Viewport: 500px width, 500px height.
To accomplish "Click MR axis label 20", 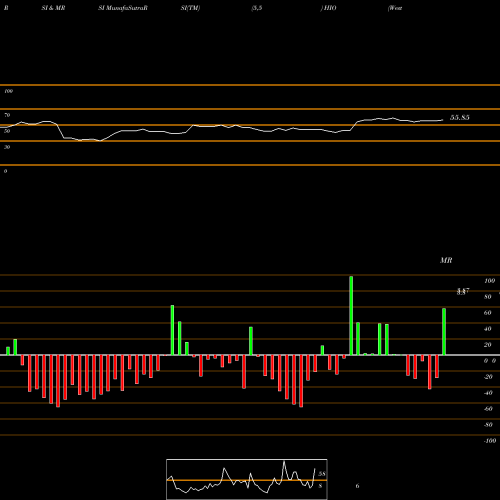I will (x=488, y=345).
